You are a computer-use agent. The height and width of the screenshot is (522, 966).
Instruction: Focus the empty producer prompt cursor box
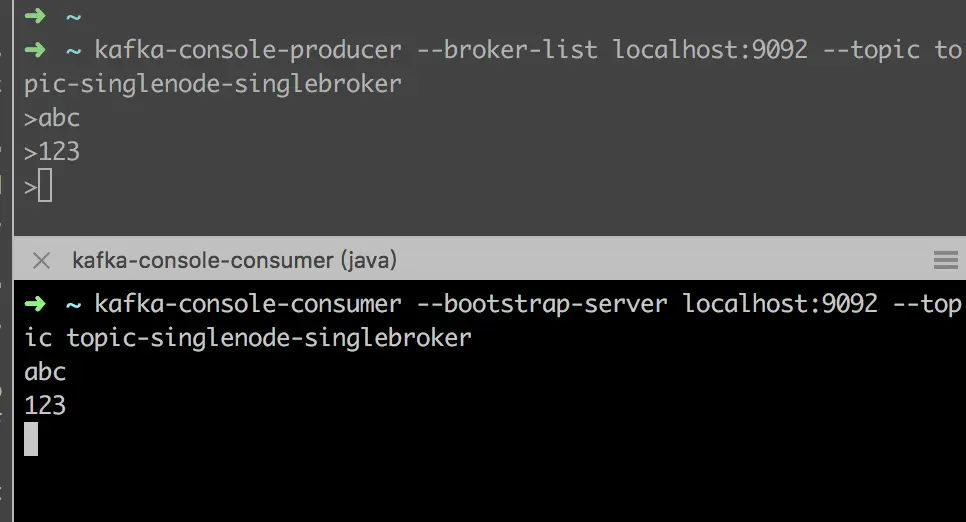coord(45,186)
